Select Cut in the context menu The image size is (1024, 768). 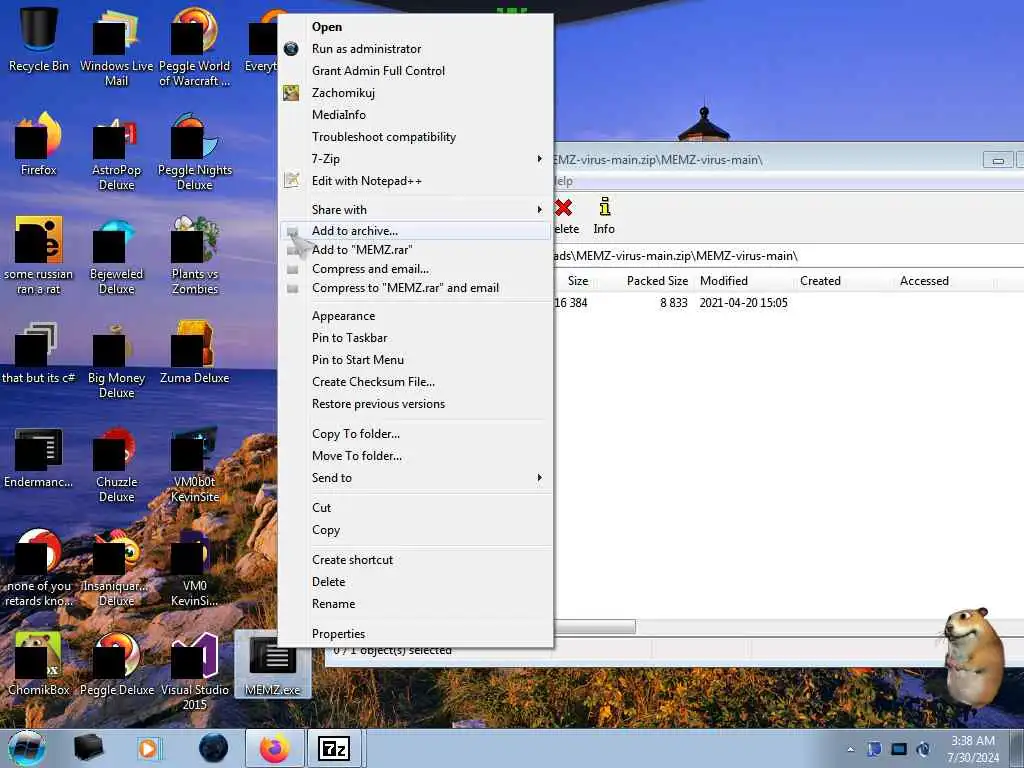point(416,508)
